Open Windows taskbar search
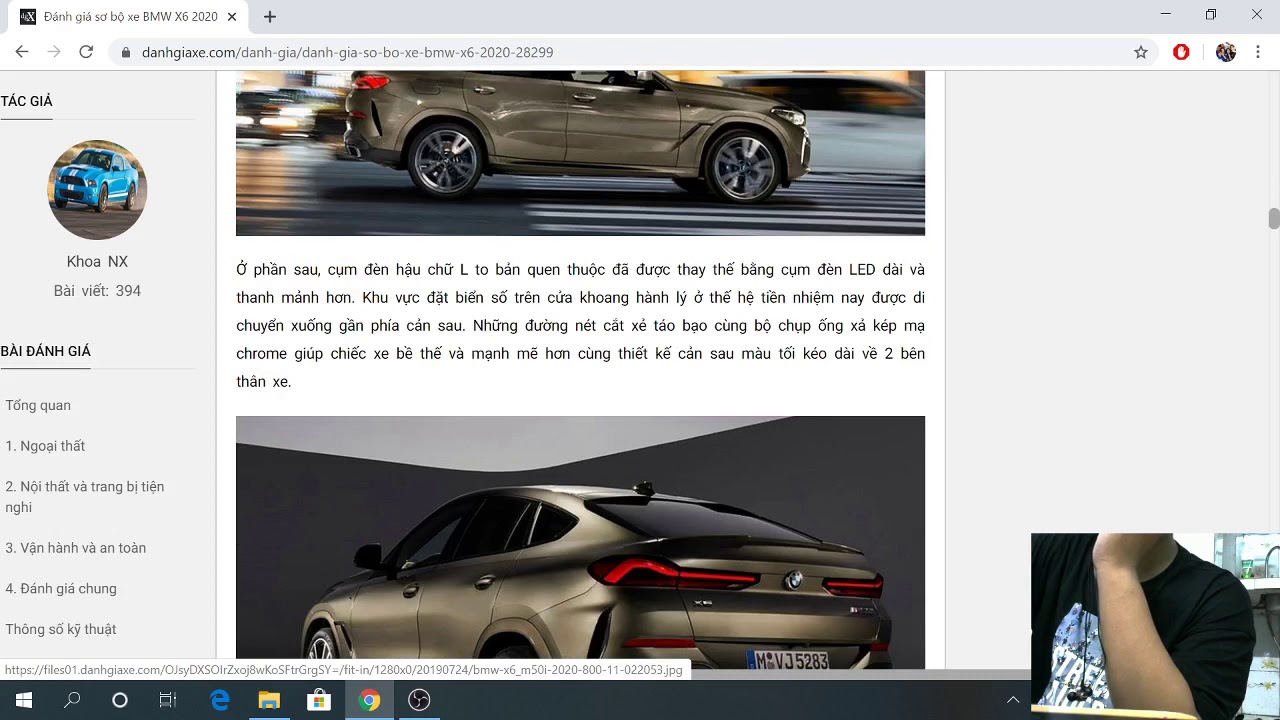This screenshot has height=720, width=1280. [72, 700]
